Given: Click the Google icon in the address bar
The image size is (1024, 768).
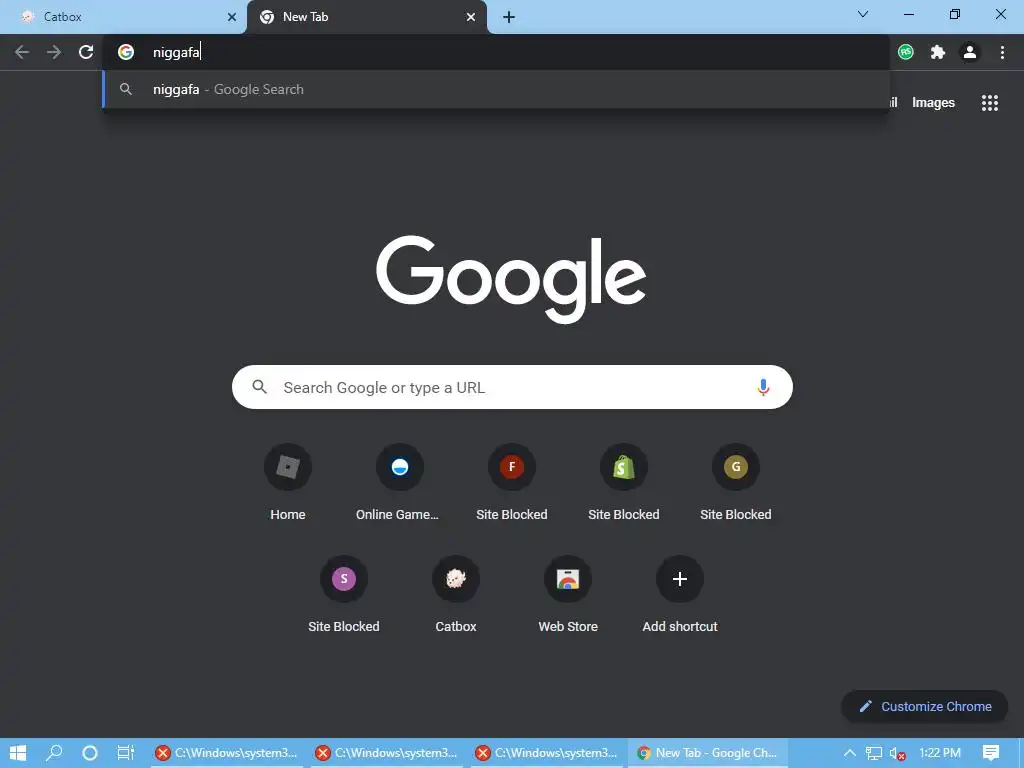Looking at the screenshot, I should click(126, 52).
